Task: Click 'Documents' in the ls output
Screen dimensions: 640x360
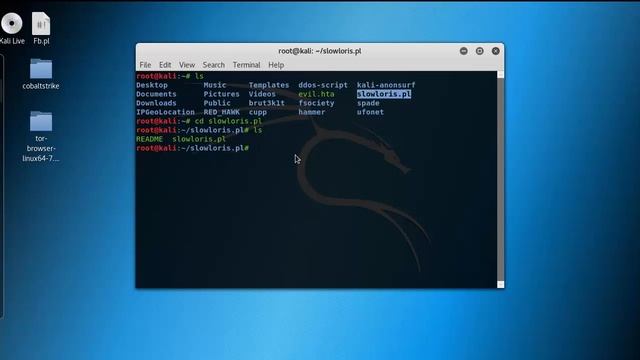Action: tap(156, 94)
